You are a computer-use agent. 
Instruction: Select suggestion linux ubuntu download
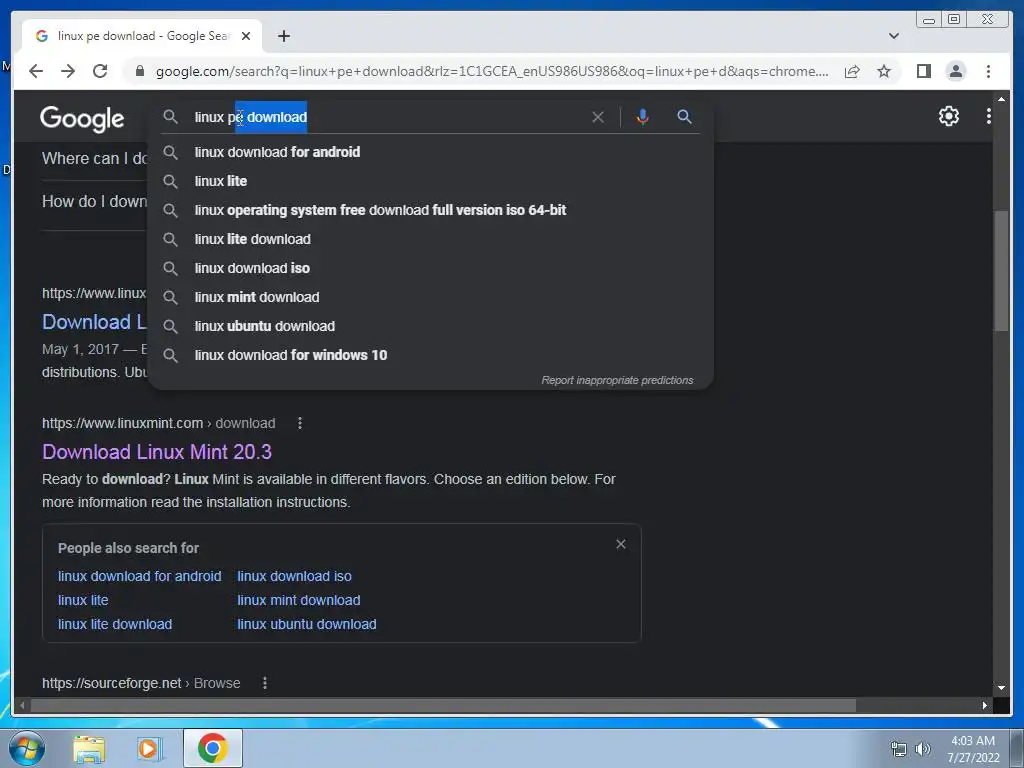click(430, 326)
